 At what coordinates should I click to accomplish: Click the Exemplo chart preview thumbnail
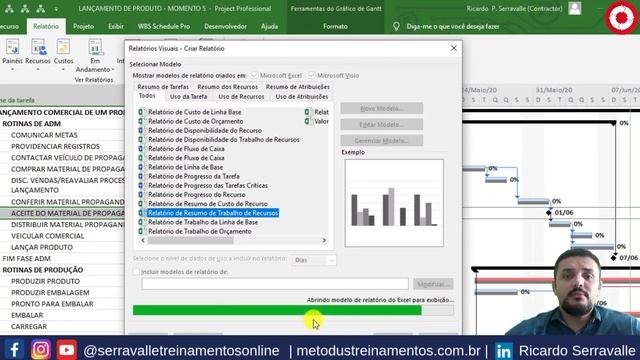pyautogui.click(x=394, y=203)
